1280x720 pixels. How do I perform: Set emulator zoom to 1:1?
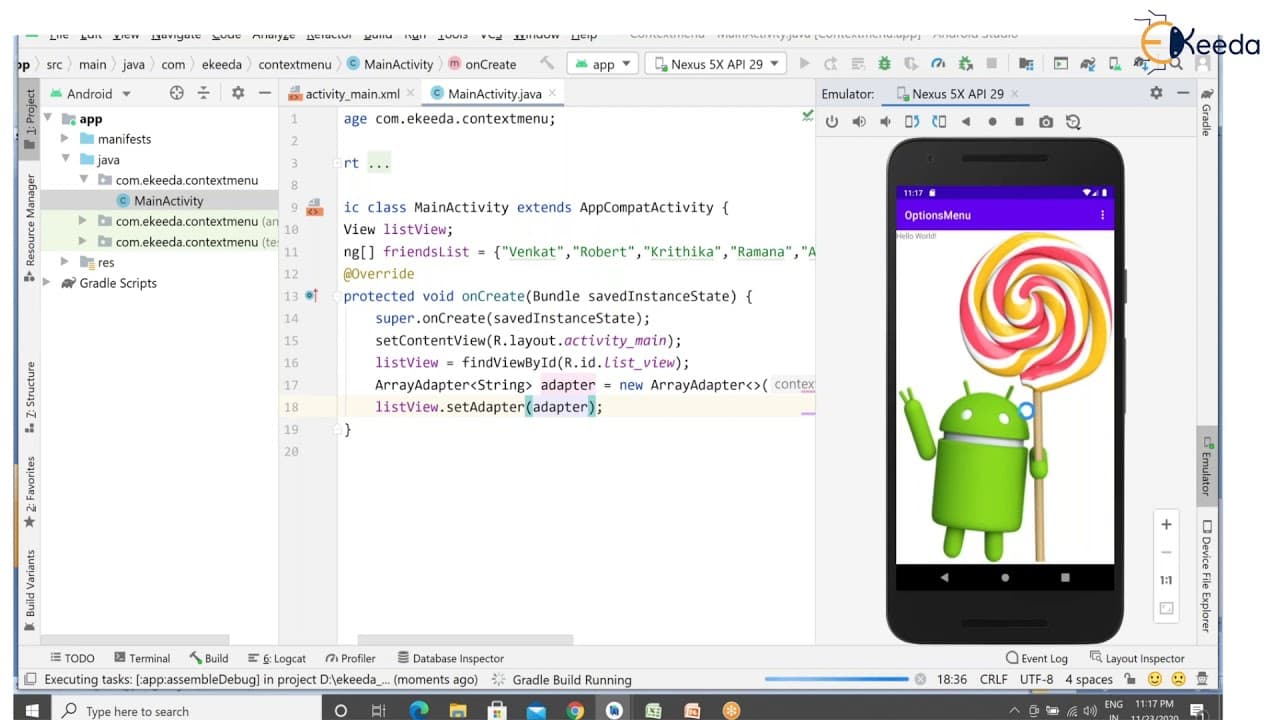click(1166, 580)
